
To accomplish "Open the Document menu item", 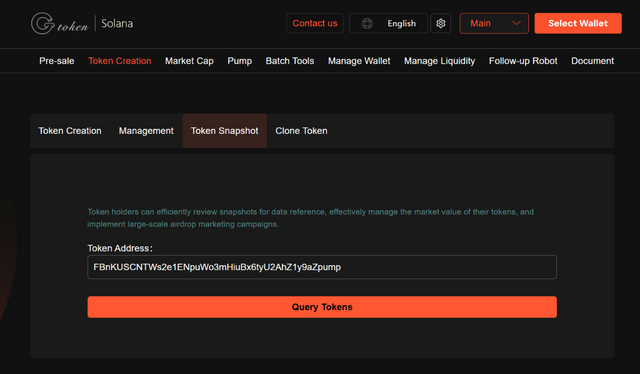I will coord(592,61).
